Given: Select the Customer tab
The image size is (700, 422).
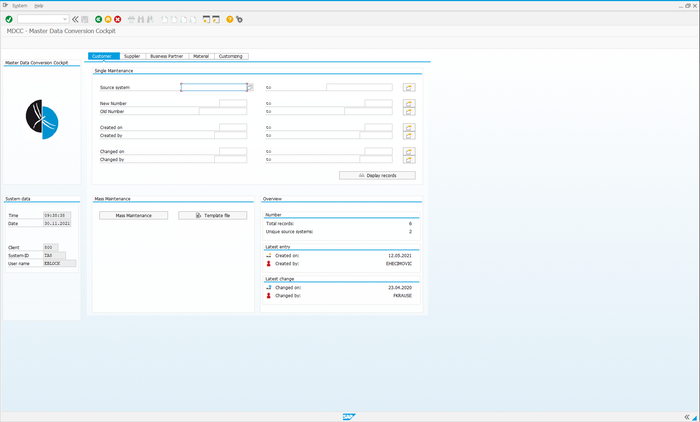Looking at the screenshot, I should click(x=104, y=56).
